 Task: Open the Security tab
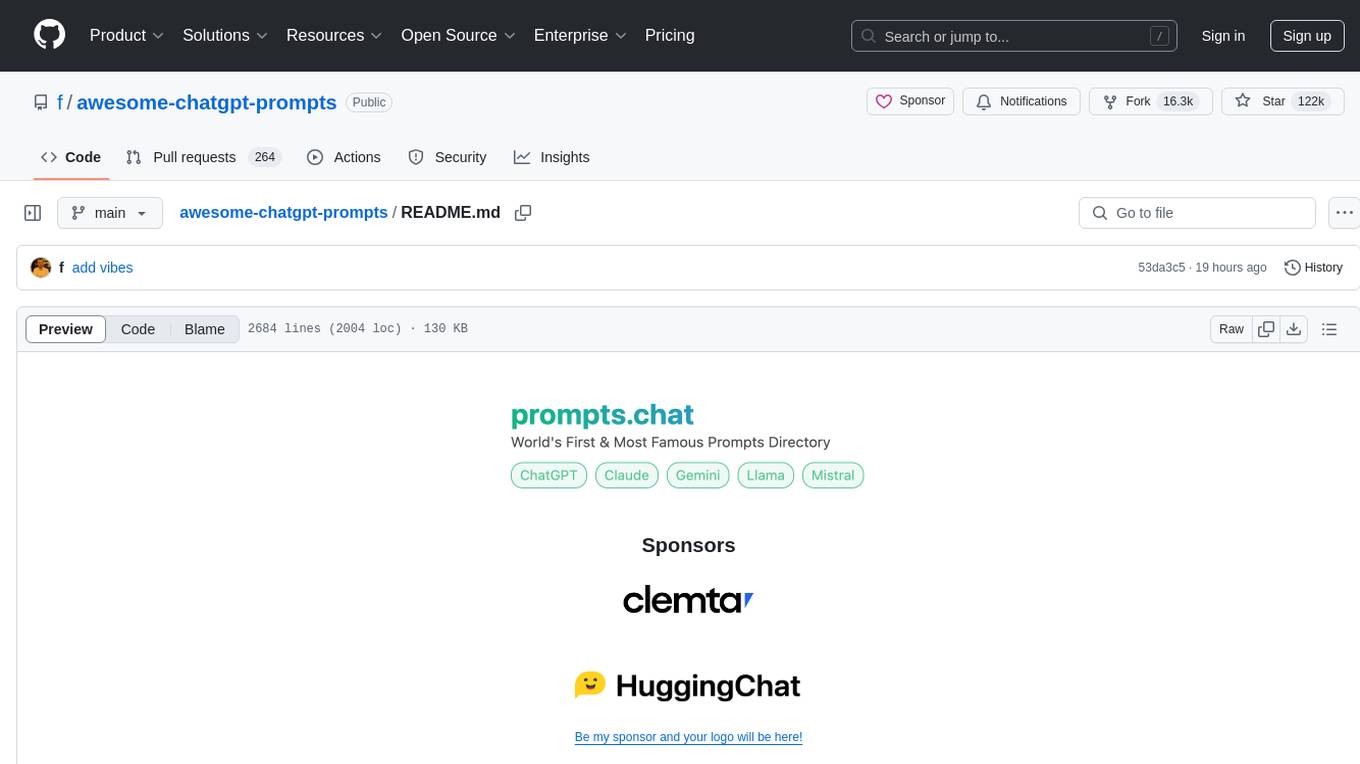coord(447,157)
